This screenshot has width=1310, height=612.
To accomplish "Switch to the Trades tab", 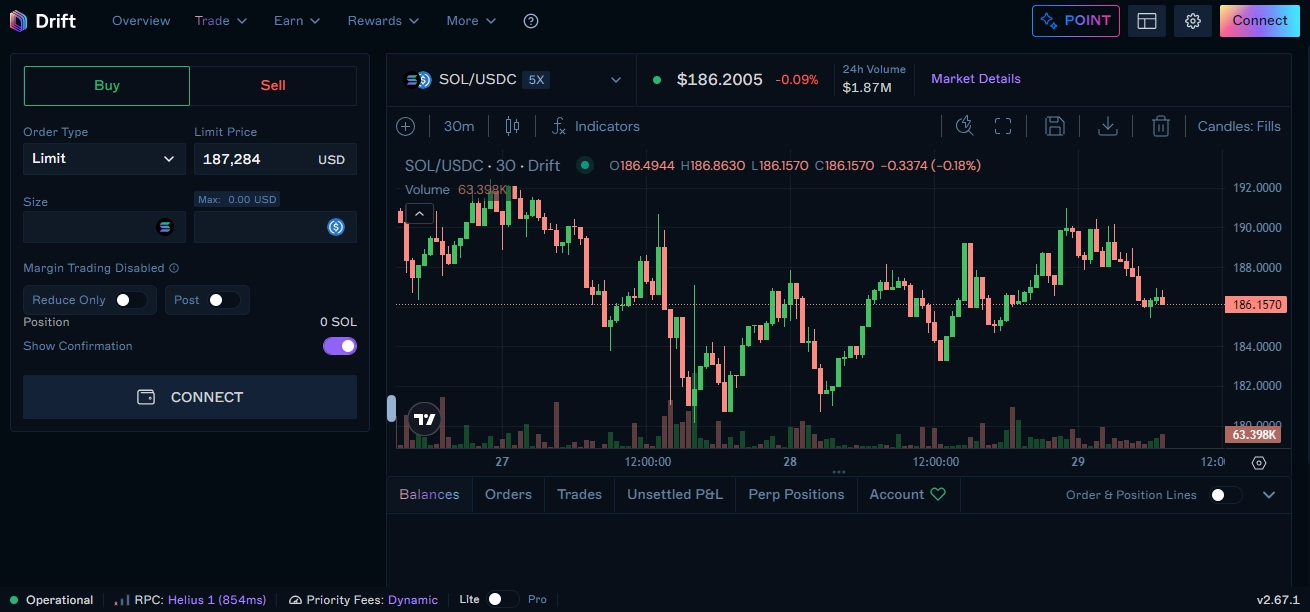I will [x=579, y=494].
